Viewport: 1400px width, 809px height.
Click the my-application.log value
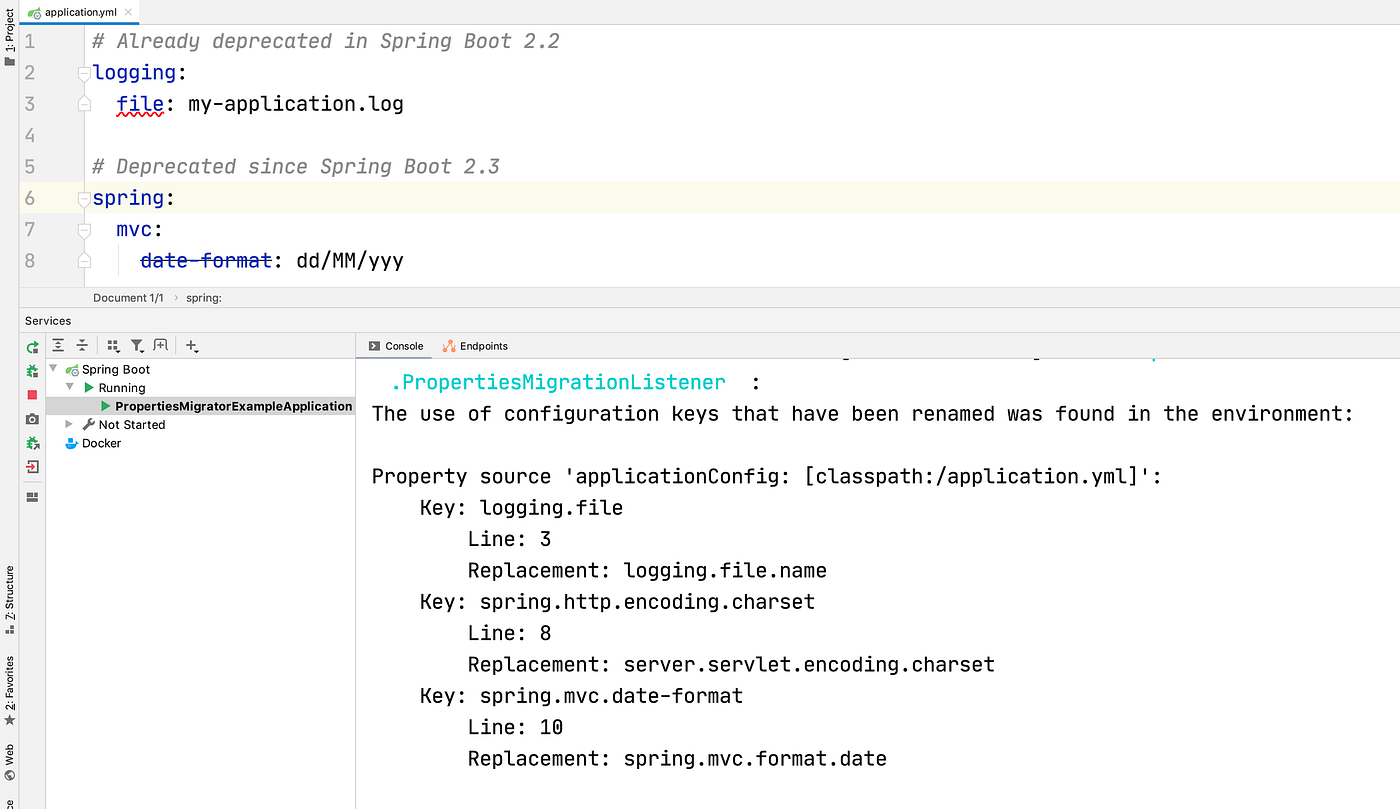296,104
